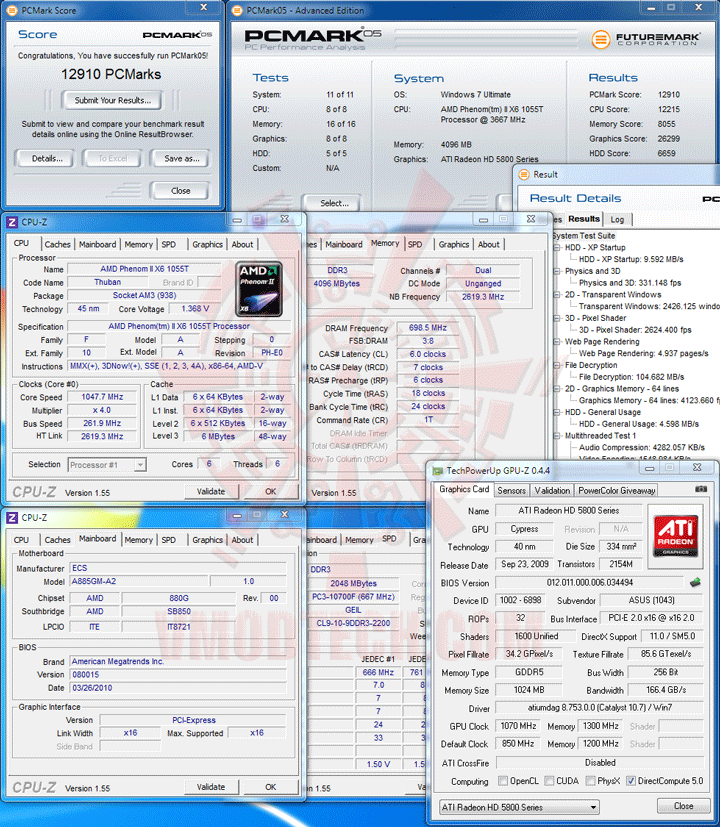Enable the PhysX checkbox in GPU-Z
This screenshot has width=720, height=827.
pos(591,781)
